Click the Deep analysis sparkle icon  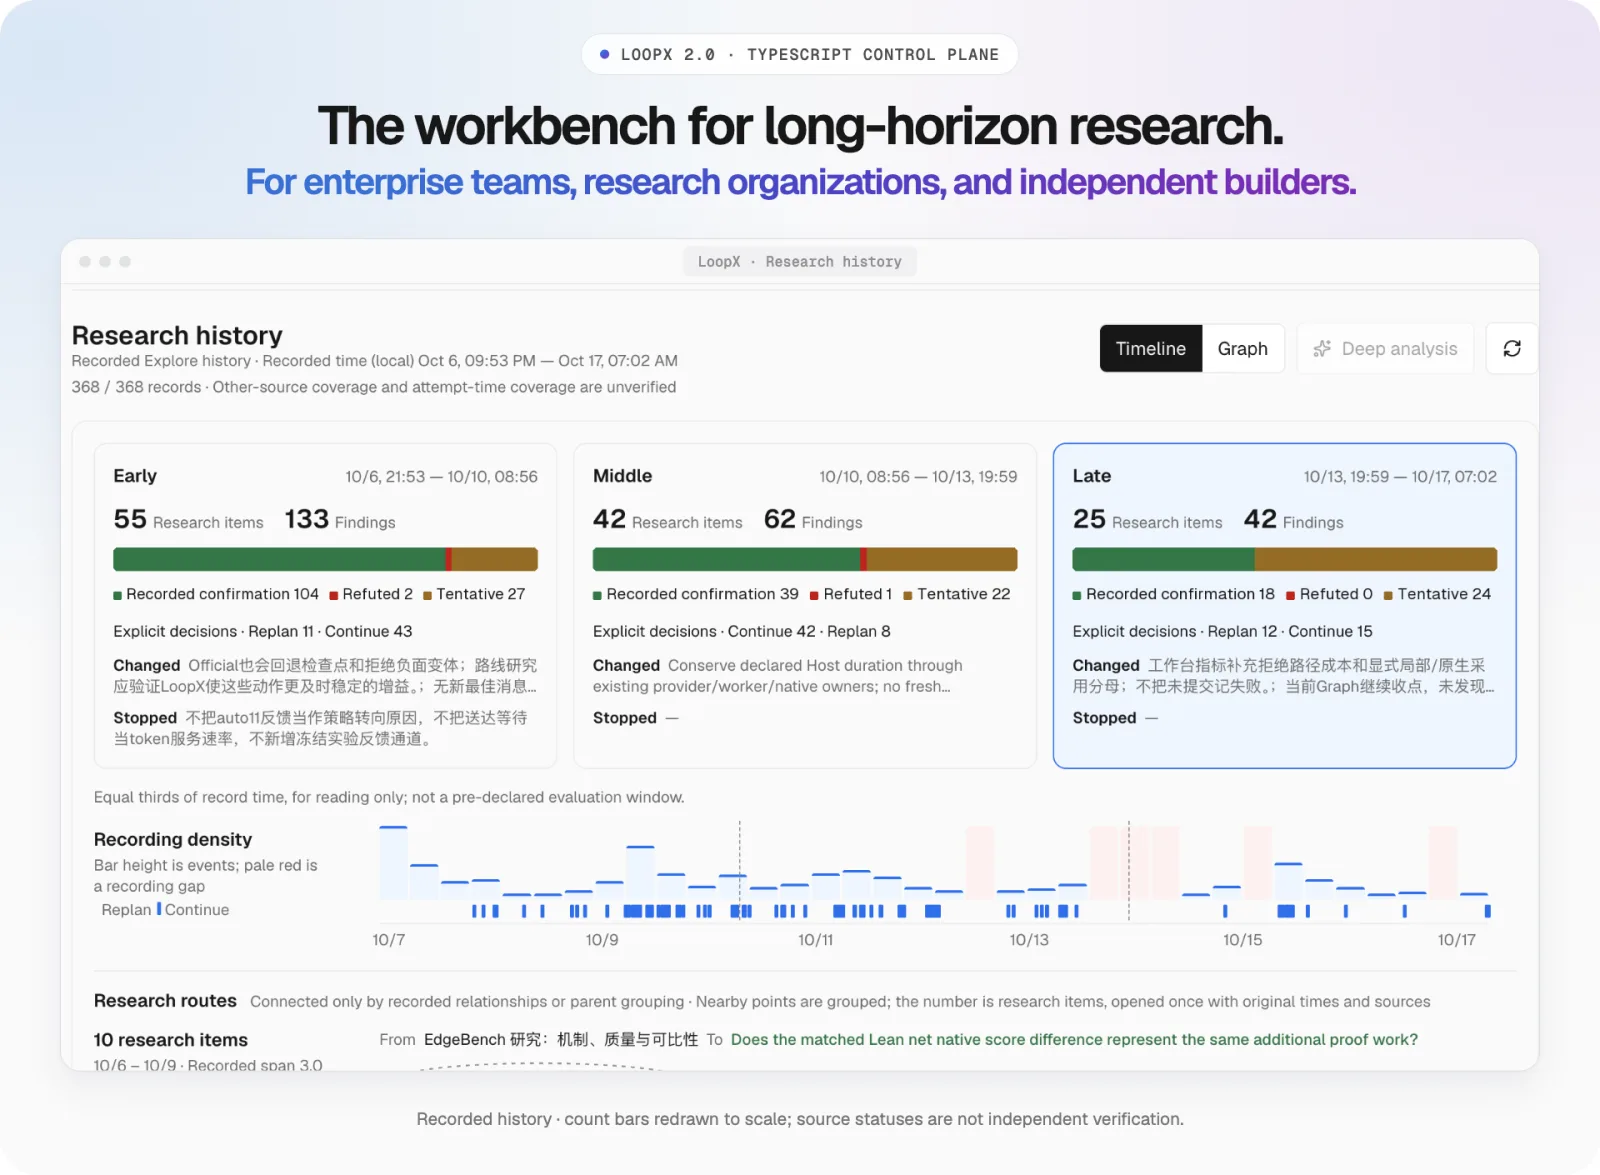(1322, 348)
